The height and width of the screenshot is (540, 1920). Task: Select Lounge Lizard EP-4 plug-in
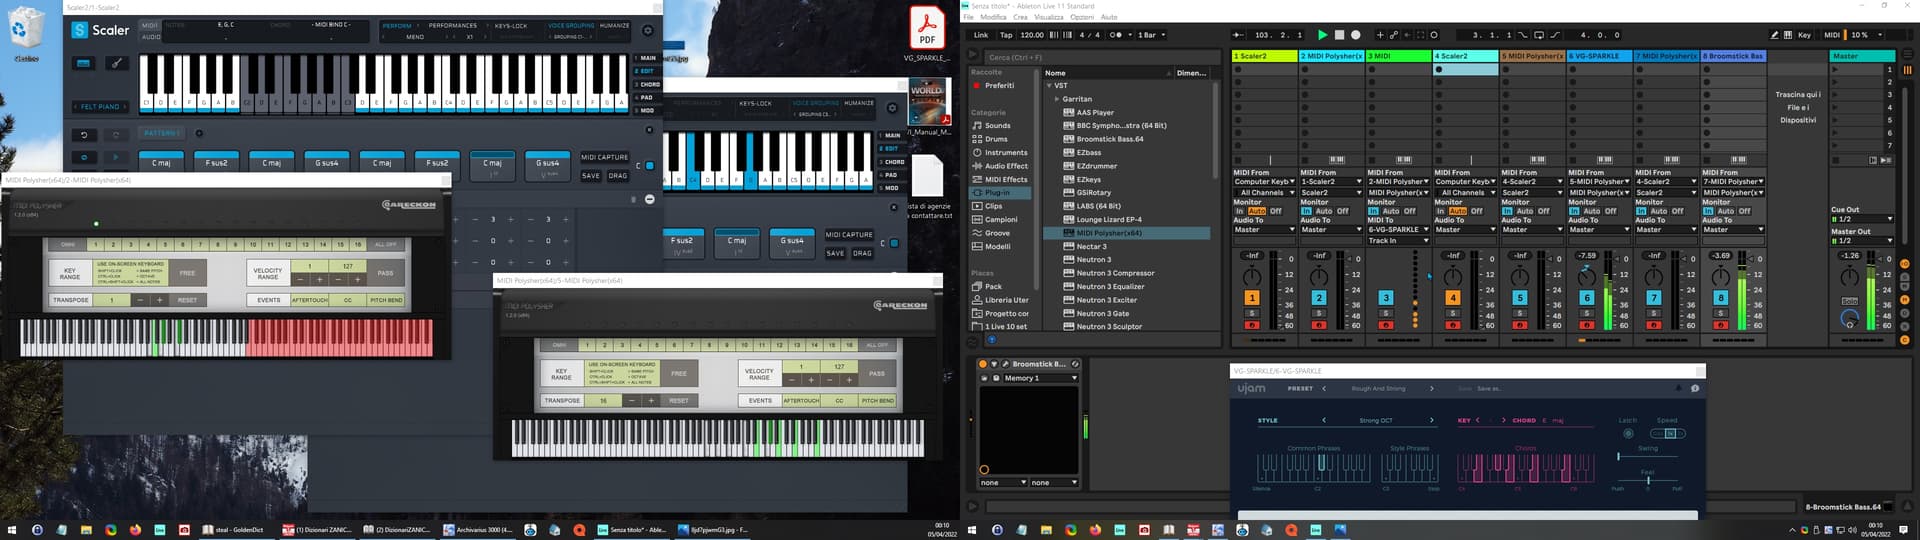[1108, 219]
